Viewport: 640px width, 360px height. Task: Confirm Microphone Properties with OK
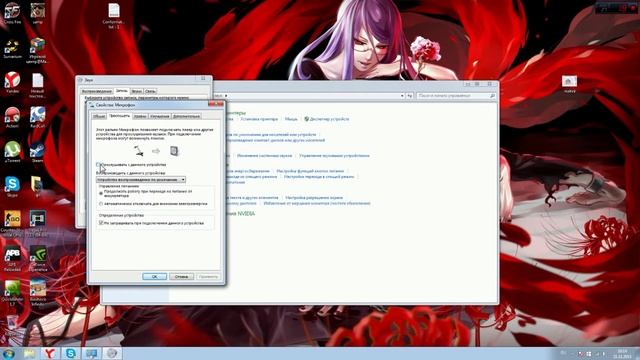pos(154,277)
